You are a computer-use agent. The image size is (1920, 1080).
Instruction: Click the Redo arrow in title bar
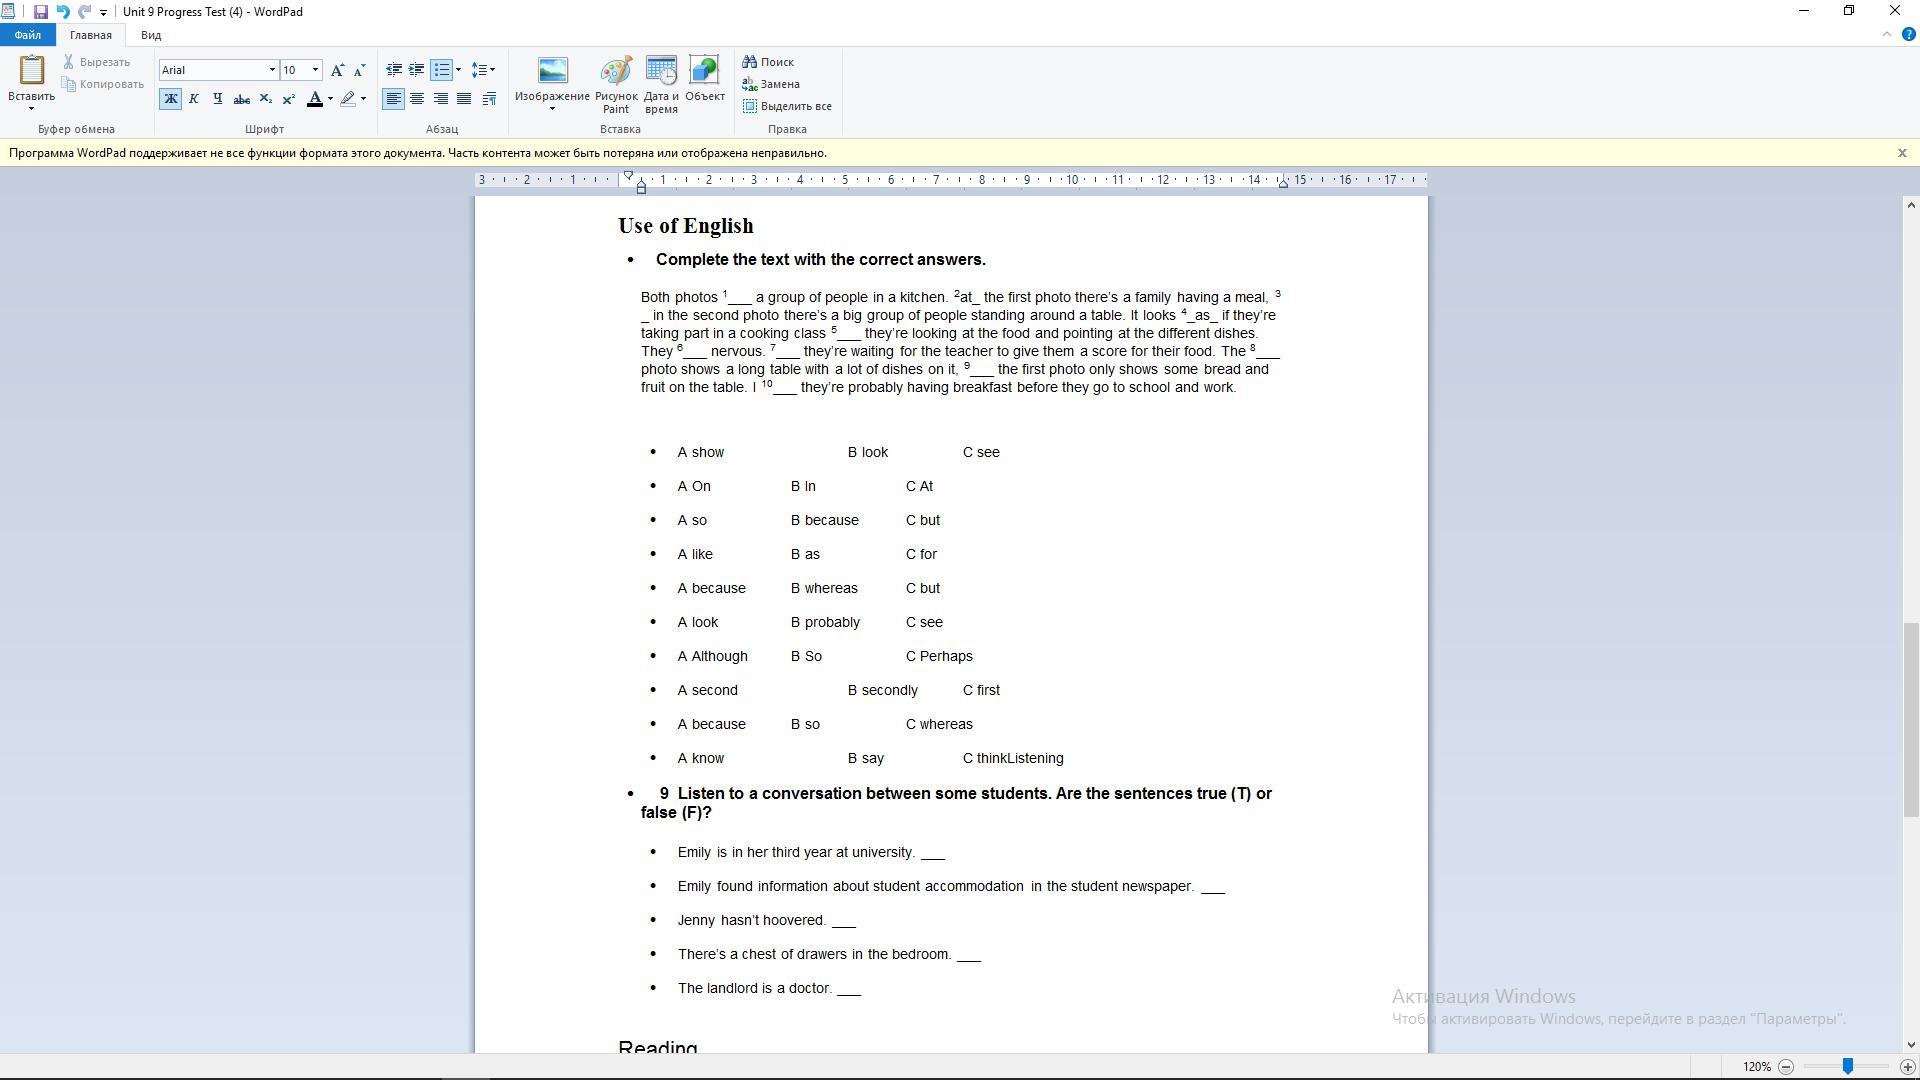point(85,12)
